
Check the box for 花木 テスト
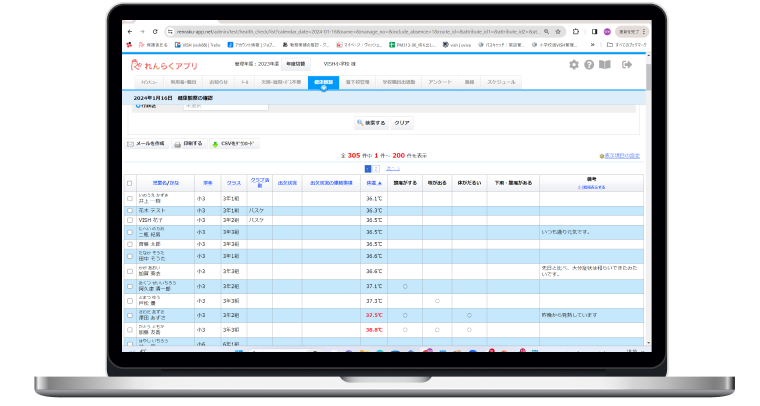click(x=129, y=211)
